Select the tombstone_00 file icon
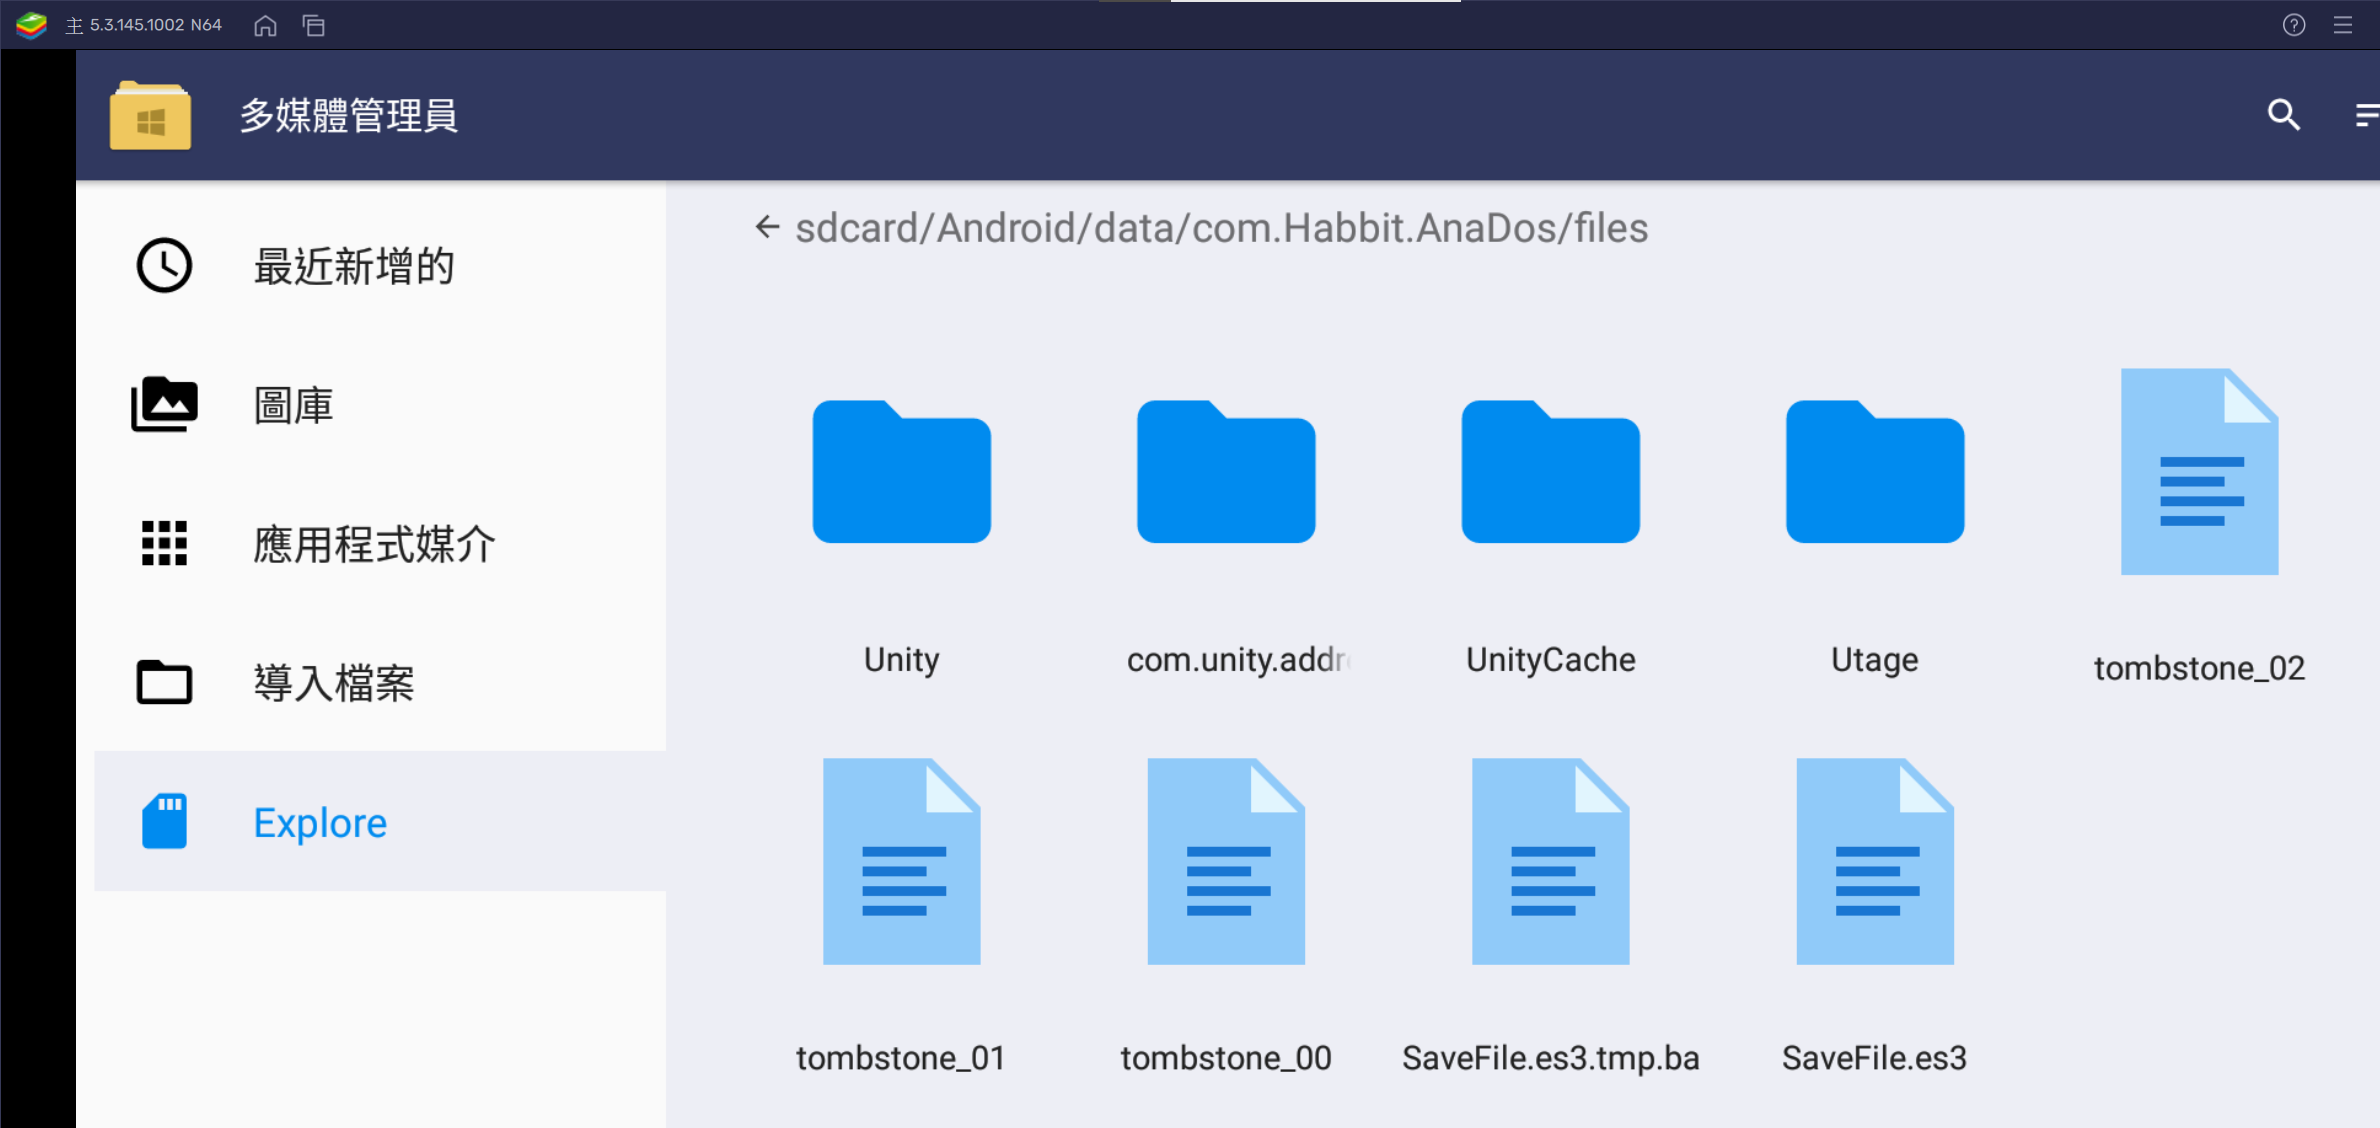 [x=1226, y=861]
